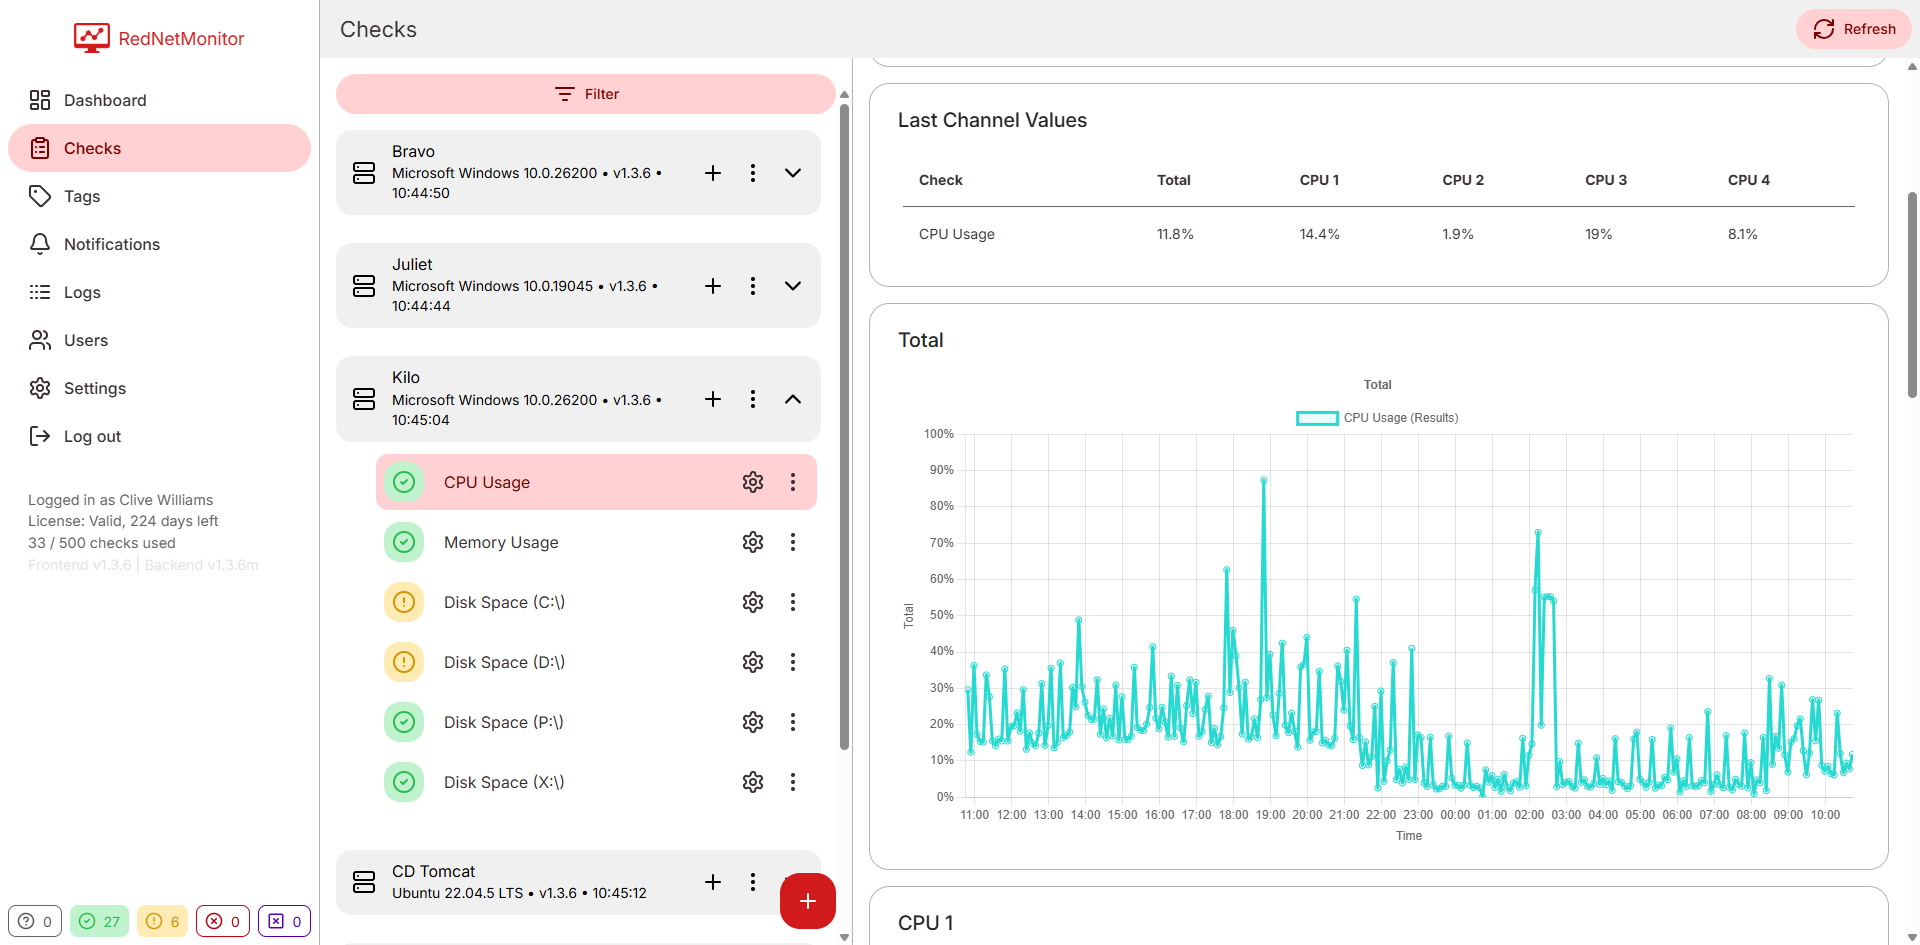Collapse the Kilo host checks
This screenshot has width=1920, height=945.
click(793, 399)
